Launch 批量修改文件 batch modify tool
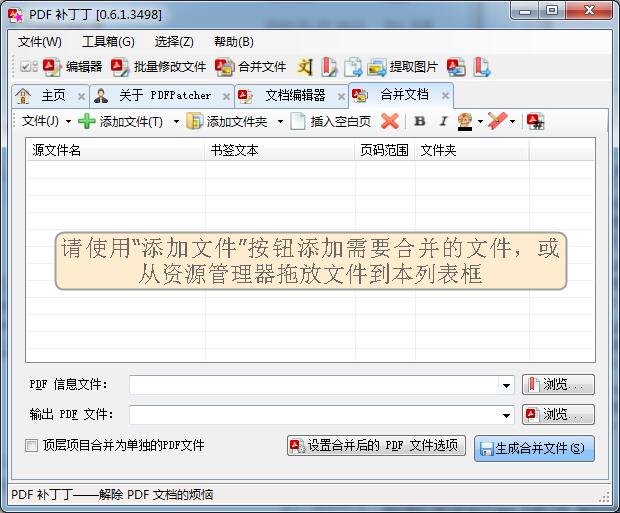This screenshot has height=513, width=620. [x=158, y=67]
